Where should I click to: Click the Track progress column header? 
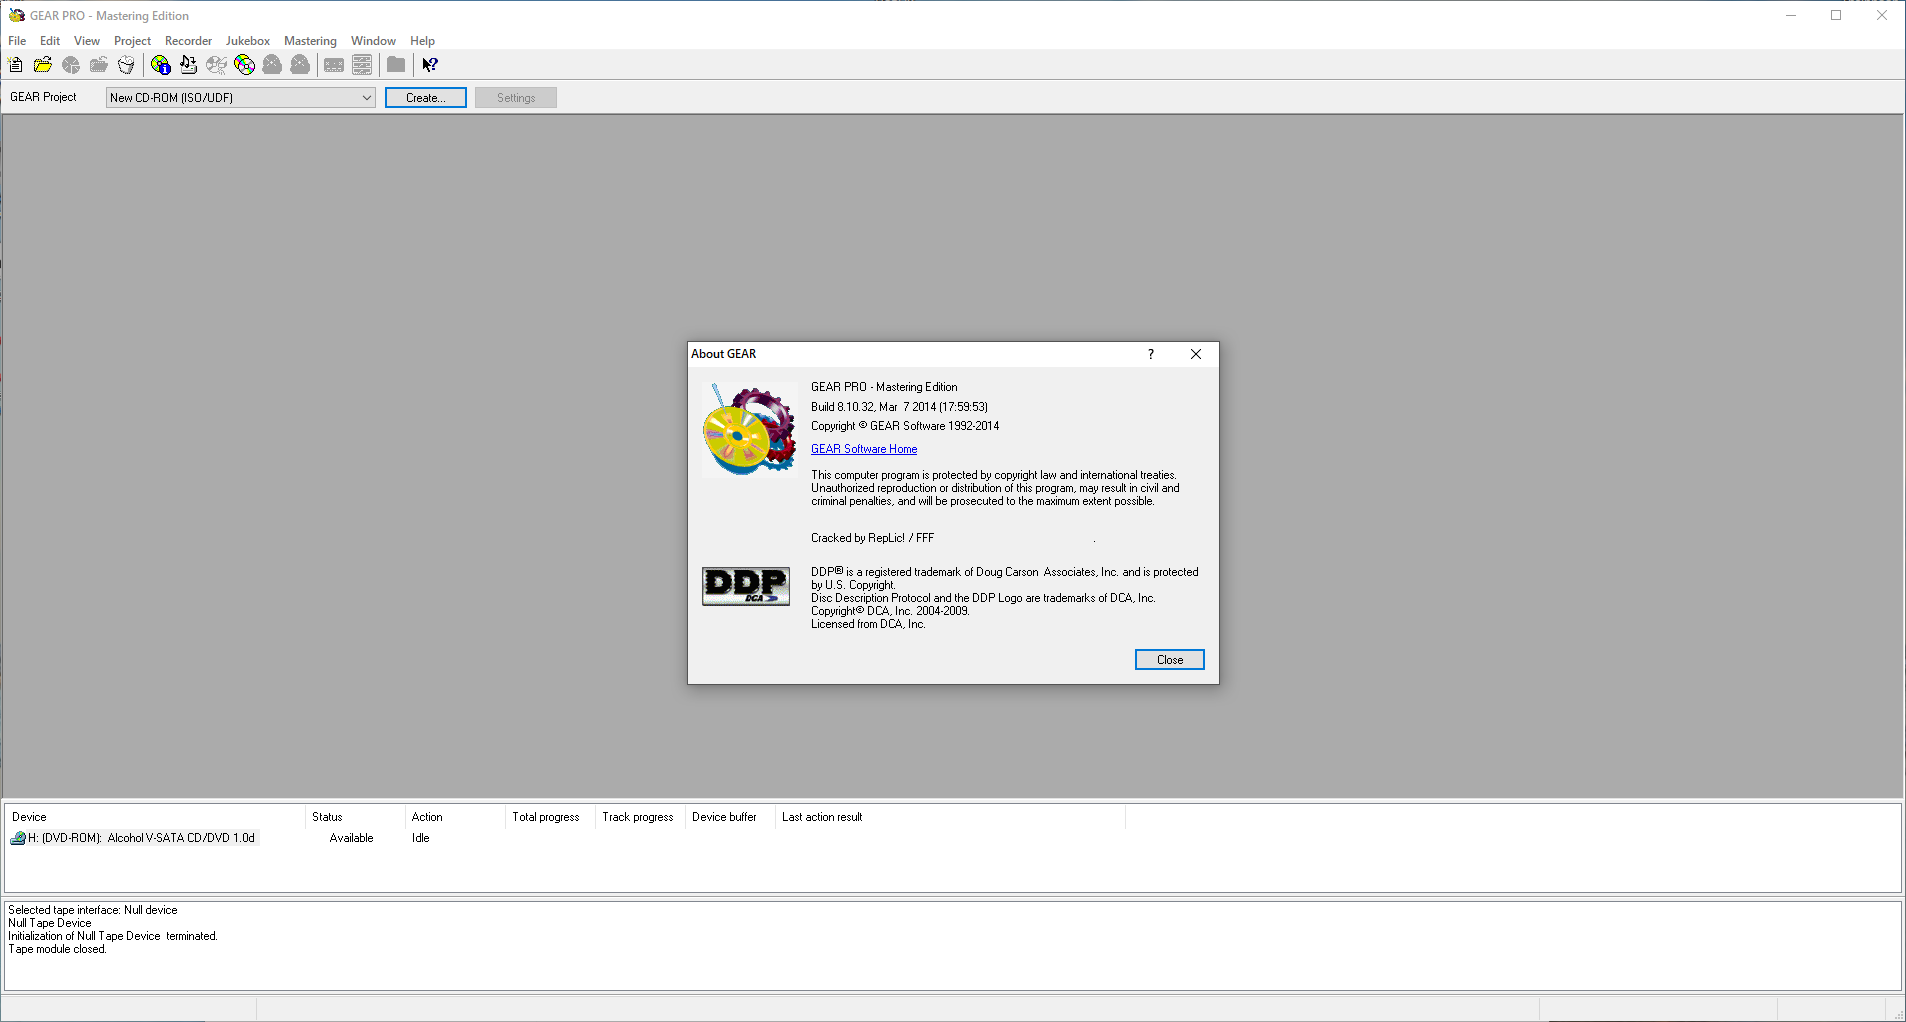coord(640,817)
